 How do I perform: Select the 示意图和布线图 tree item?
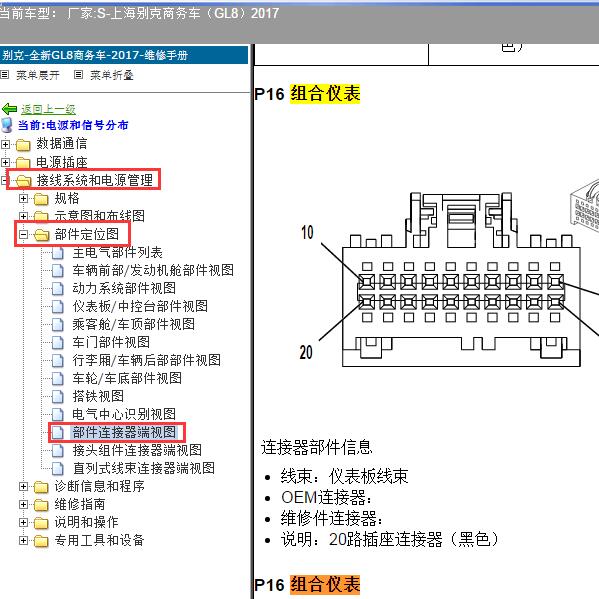pyautogui.click(x=99, y=216)
